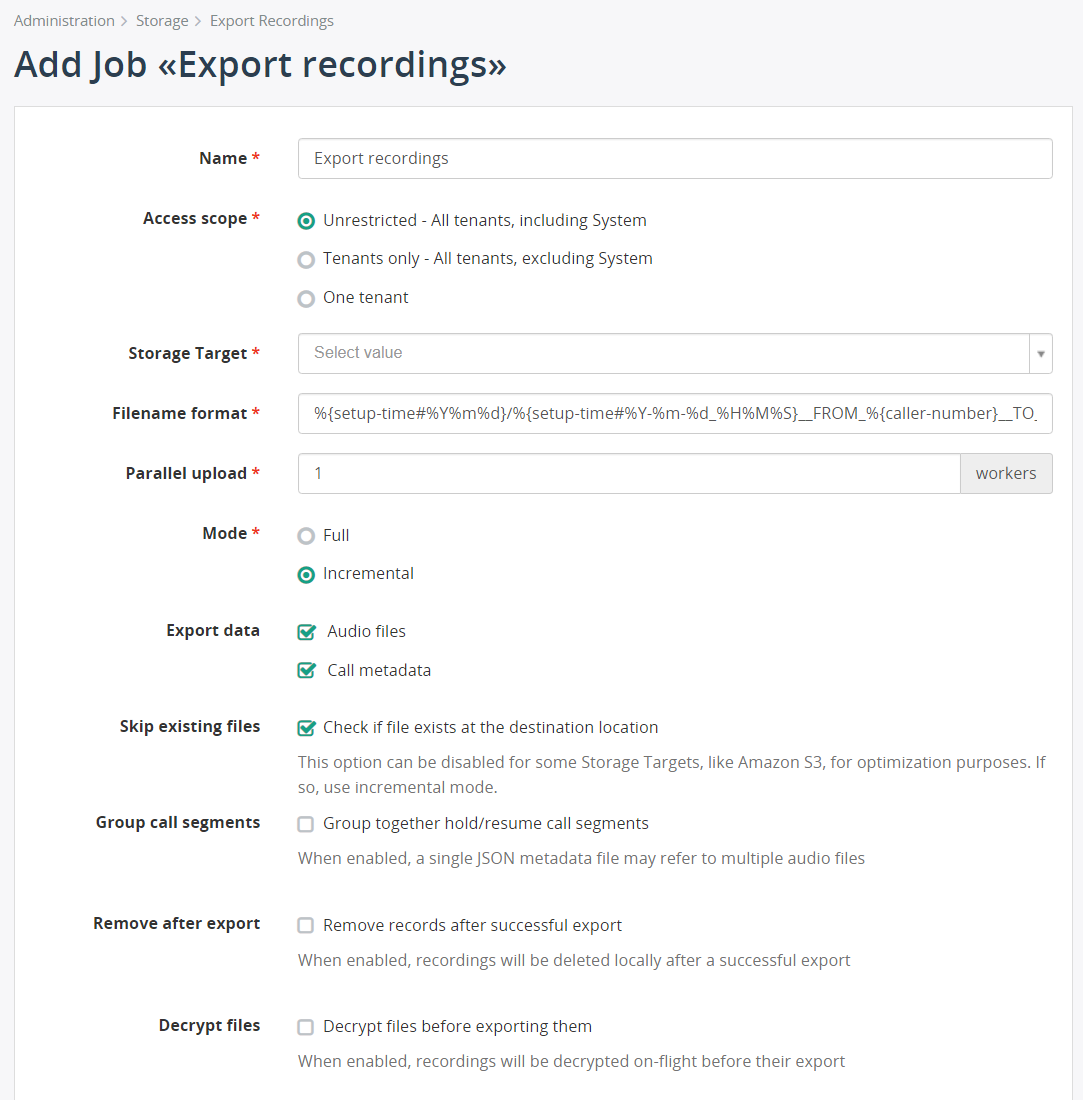
Task: Select Unrestricted access scope radio button
Action: 306,221
